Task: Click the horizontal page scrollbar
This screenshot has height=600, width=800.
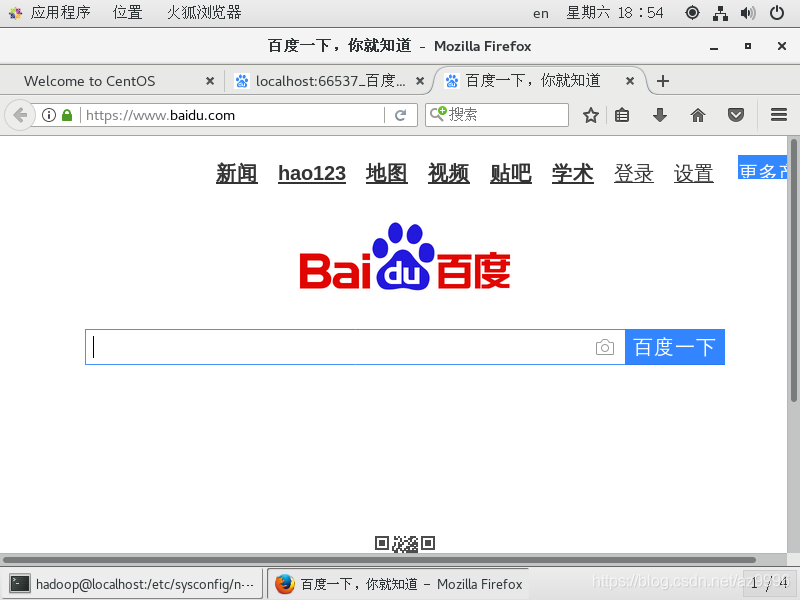Action: 379,560
